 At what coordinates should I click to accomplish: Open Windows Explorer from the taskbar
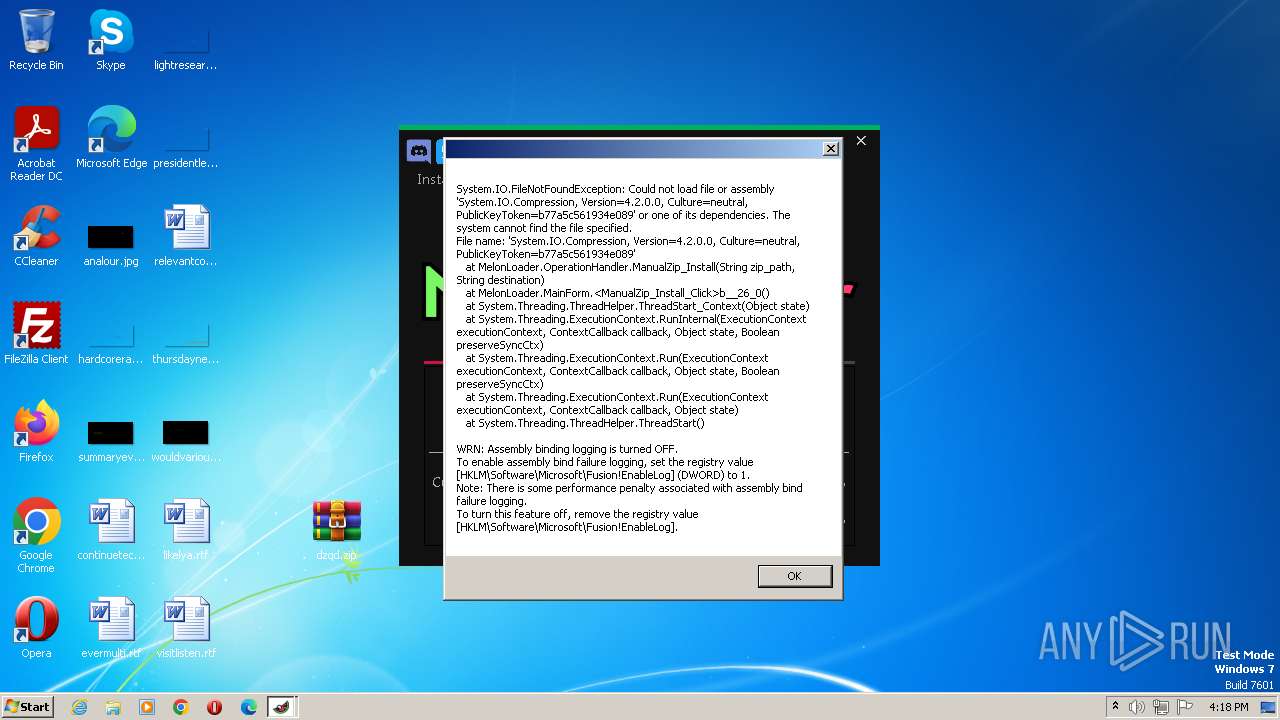click(113, 707)
